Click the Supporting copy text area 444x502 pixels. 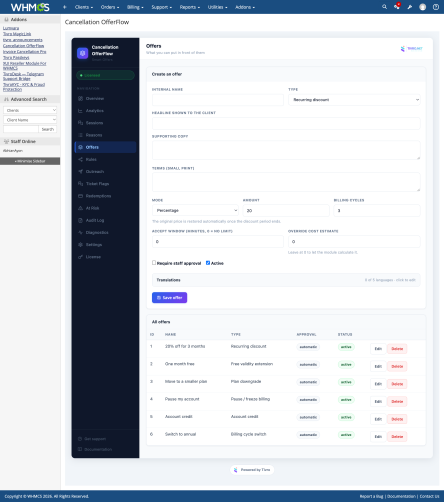(x=286, y=150)
